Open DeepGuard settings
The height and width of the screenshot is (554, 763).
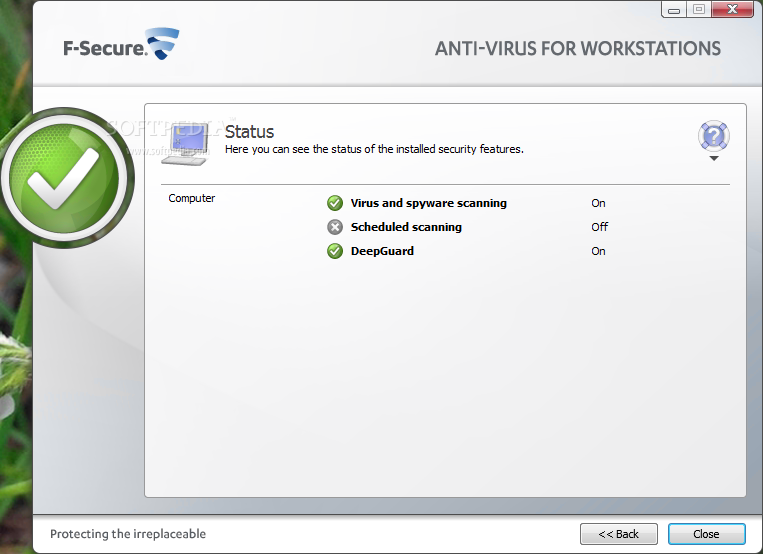click(382, 251)
